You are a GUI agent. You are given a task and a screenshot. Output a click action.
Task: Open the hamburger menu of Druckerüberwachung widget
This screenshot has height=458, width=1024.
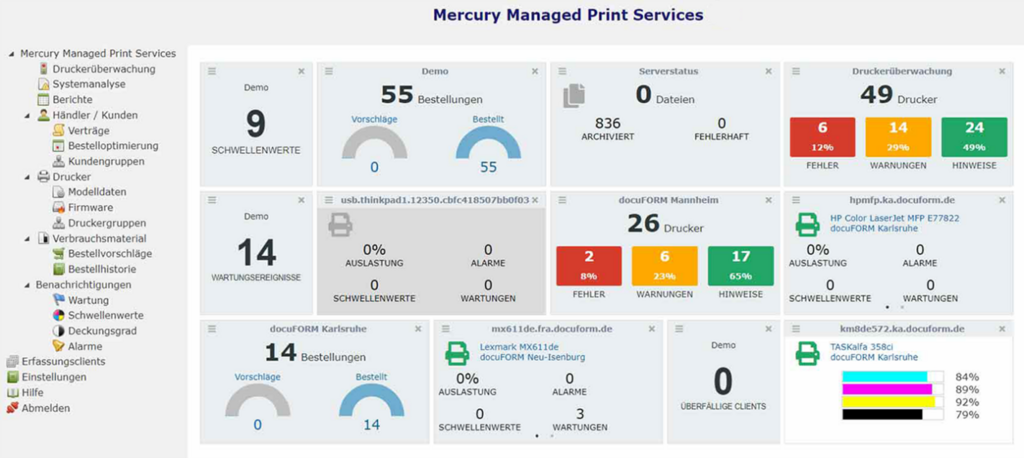click(793, 71)
